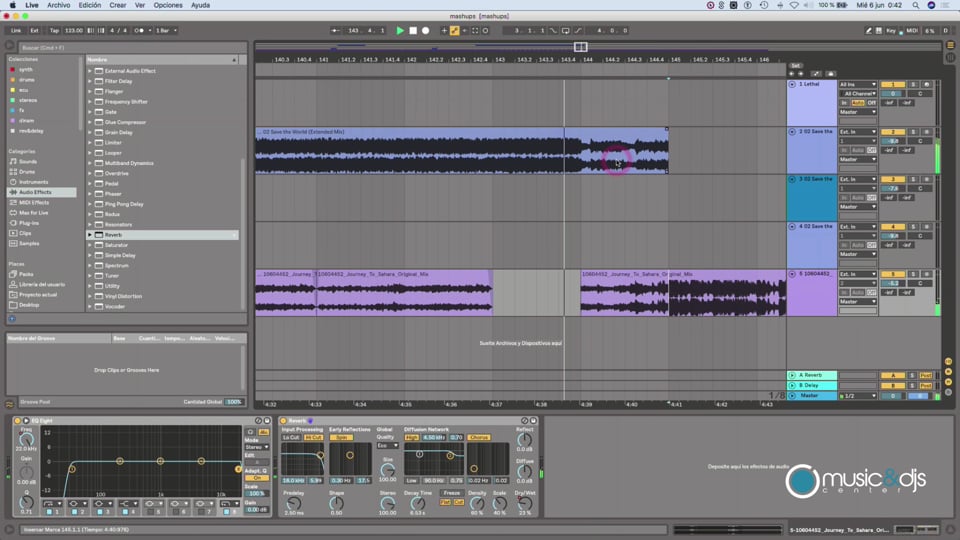This screenshot has width=960, height=540.
Task: Select the Plug-ins category in browser
Action: click(x=29, y=223)
